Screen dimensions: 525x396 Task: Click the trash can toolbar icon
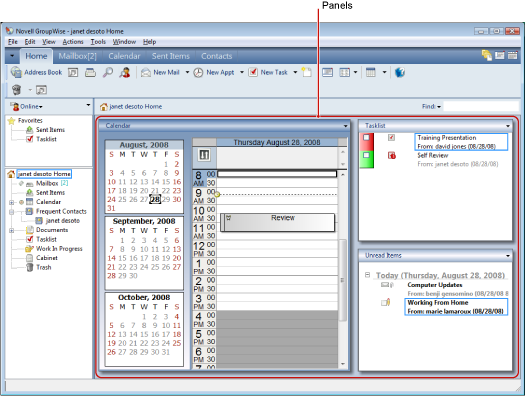point(16,90)
